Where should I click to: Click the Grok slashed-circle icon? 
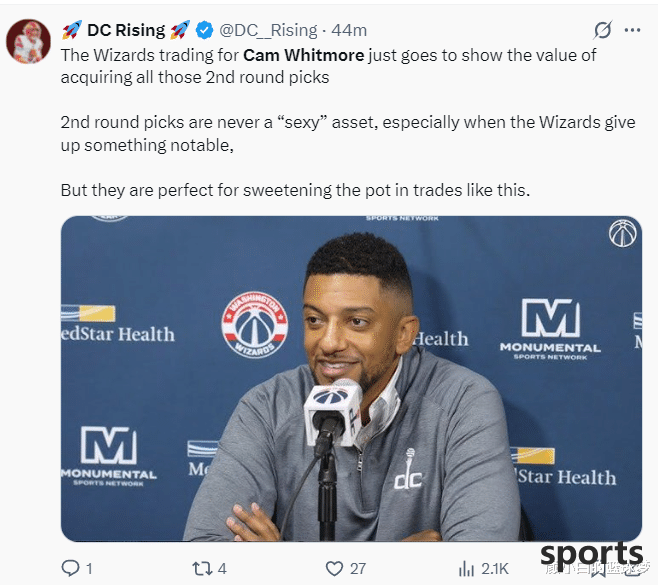click(603, 30)
